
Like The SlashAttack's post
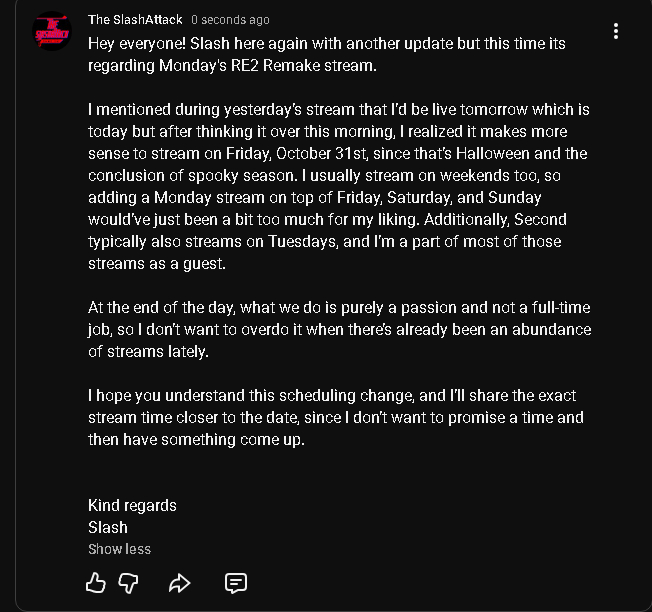click(96, 582)
